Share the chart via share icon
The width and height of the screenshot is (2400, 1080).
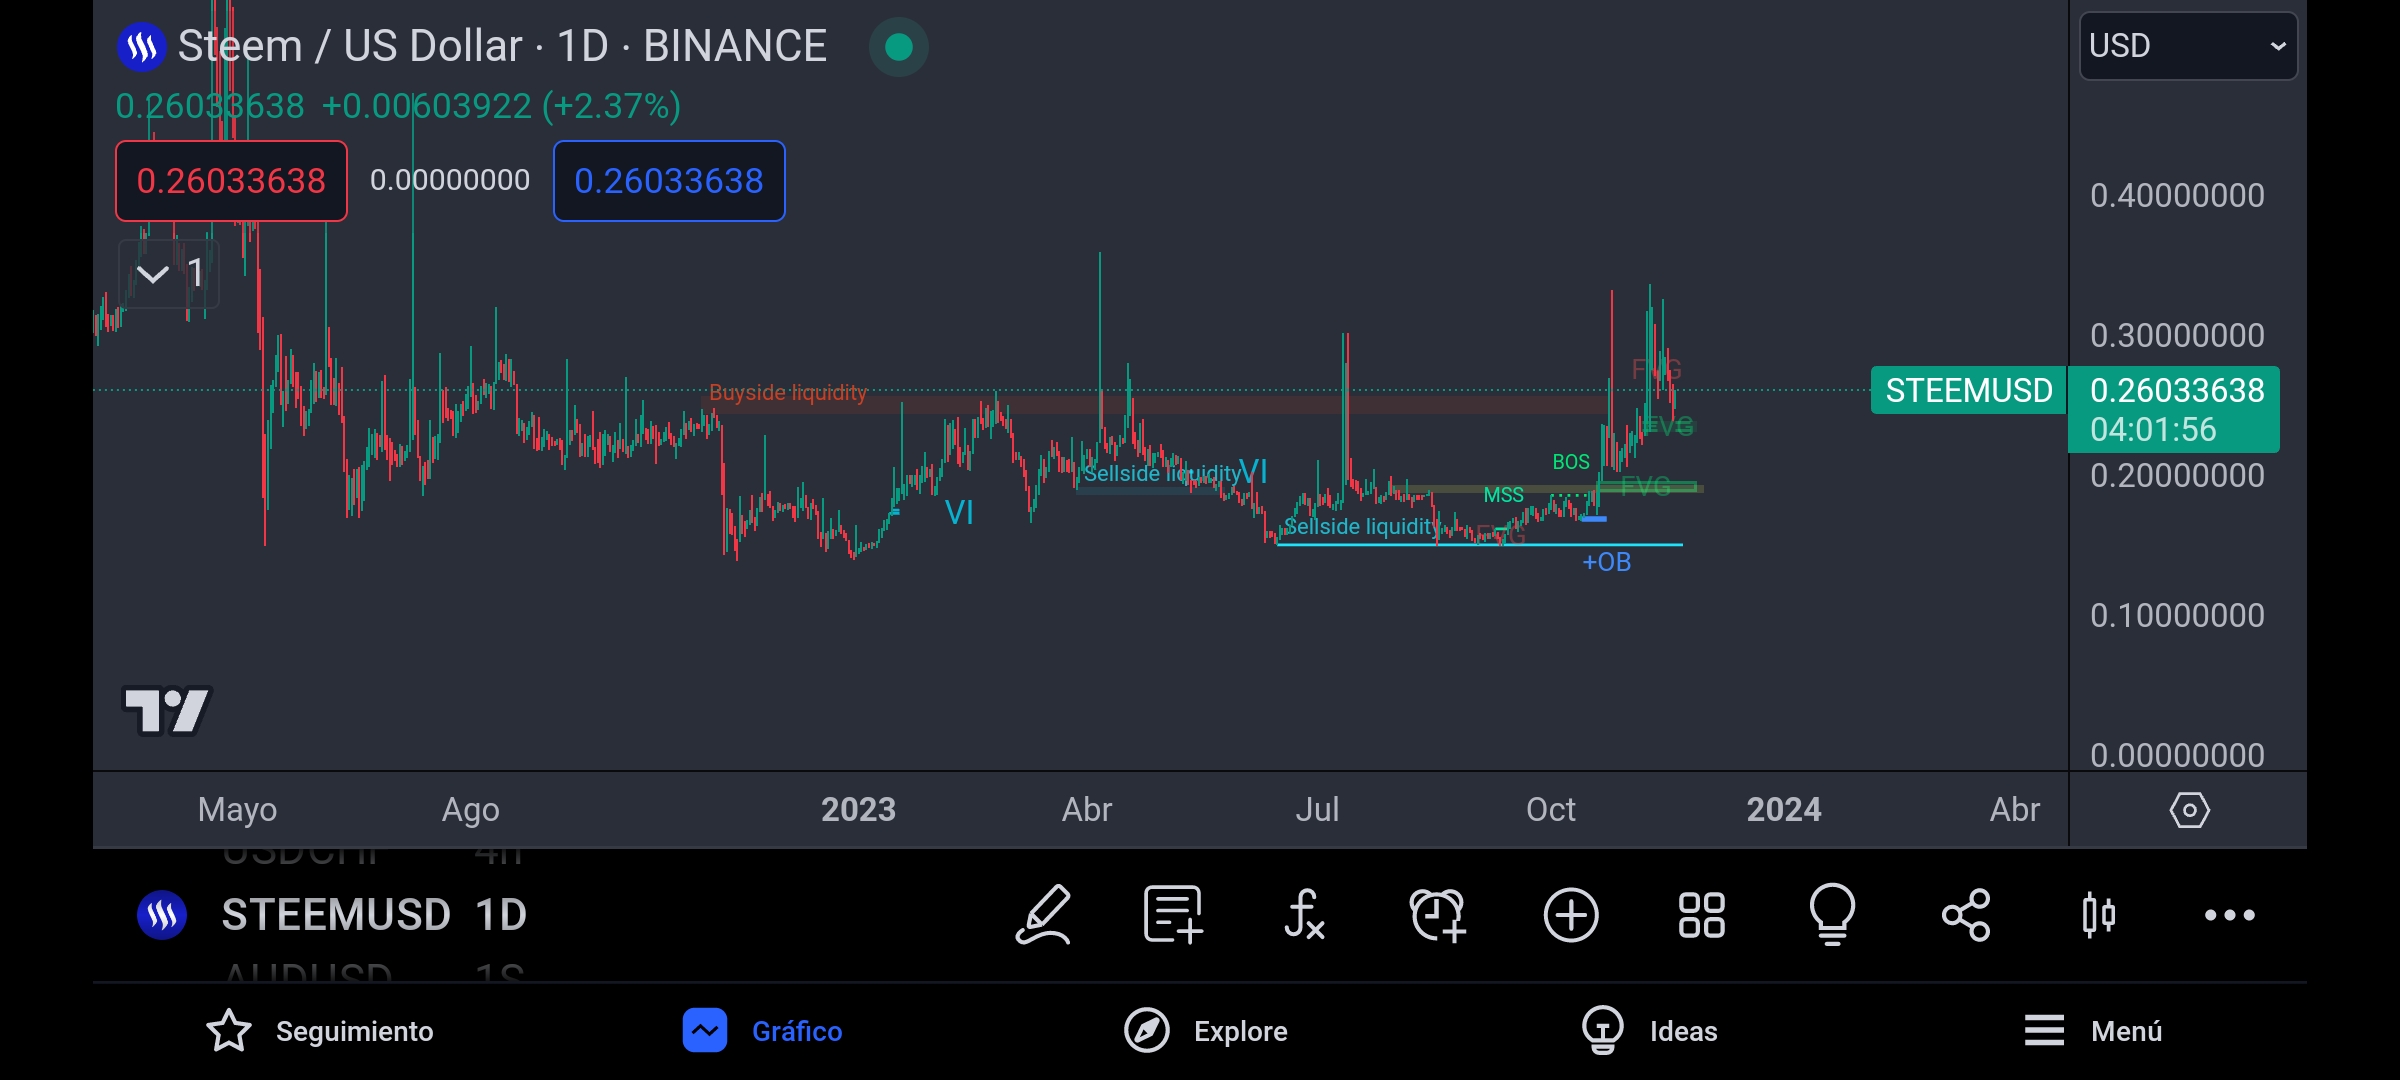pos(1966,914)
